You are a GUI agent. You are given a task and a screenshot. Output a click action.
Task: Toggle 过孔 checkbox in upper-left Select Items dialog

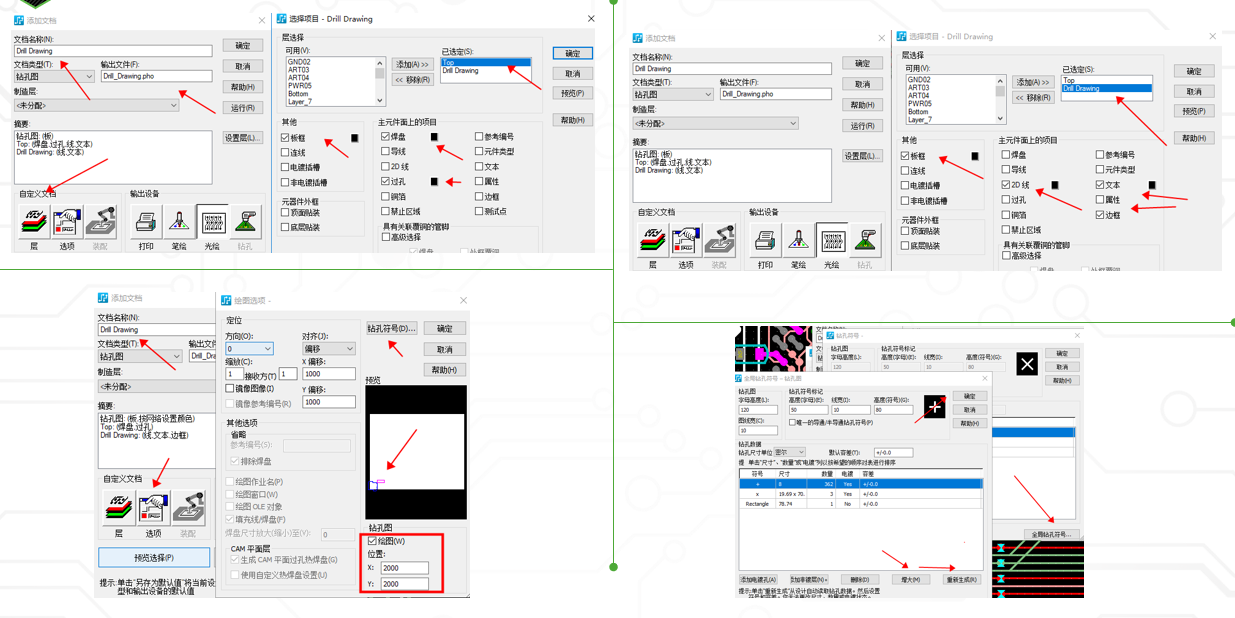pos(385,182)
